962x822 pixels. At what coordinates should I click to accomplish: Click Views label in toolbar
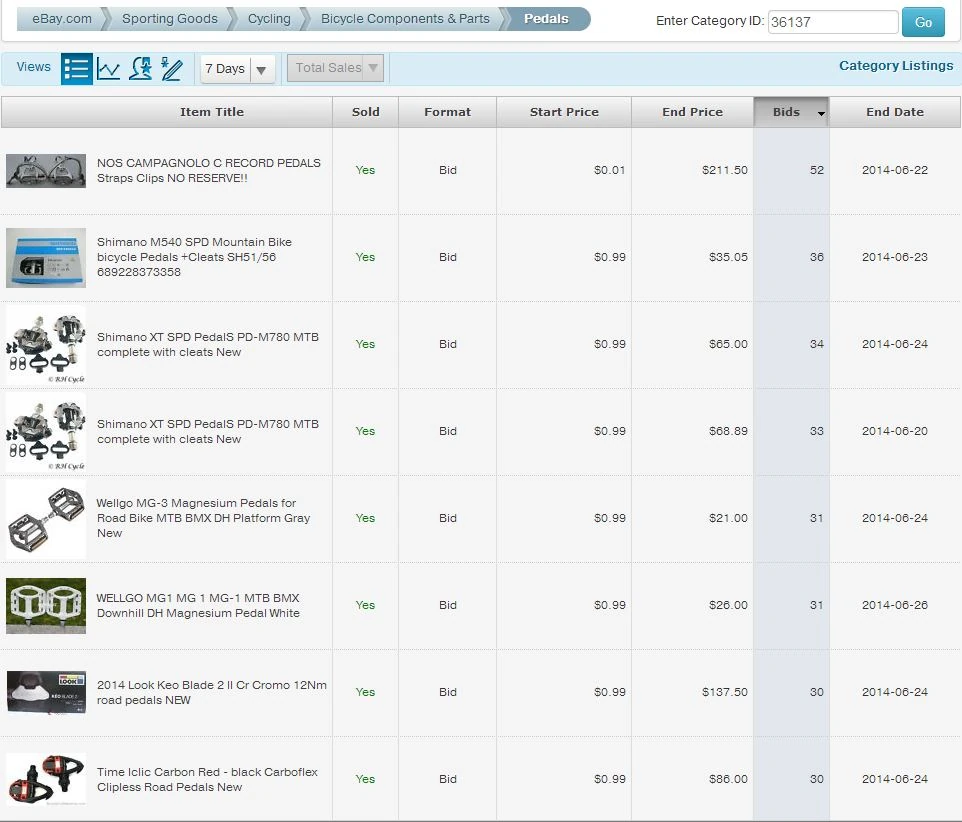pos(34,67)
